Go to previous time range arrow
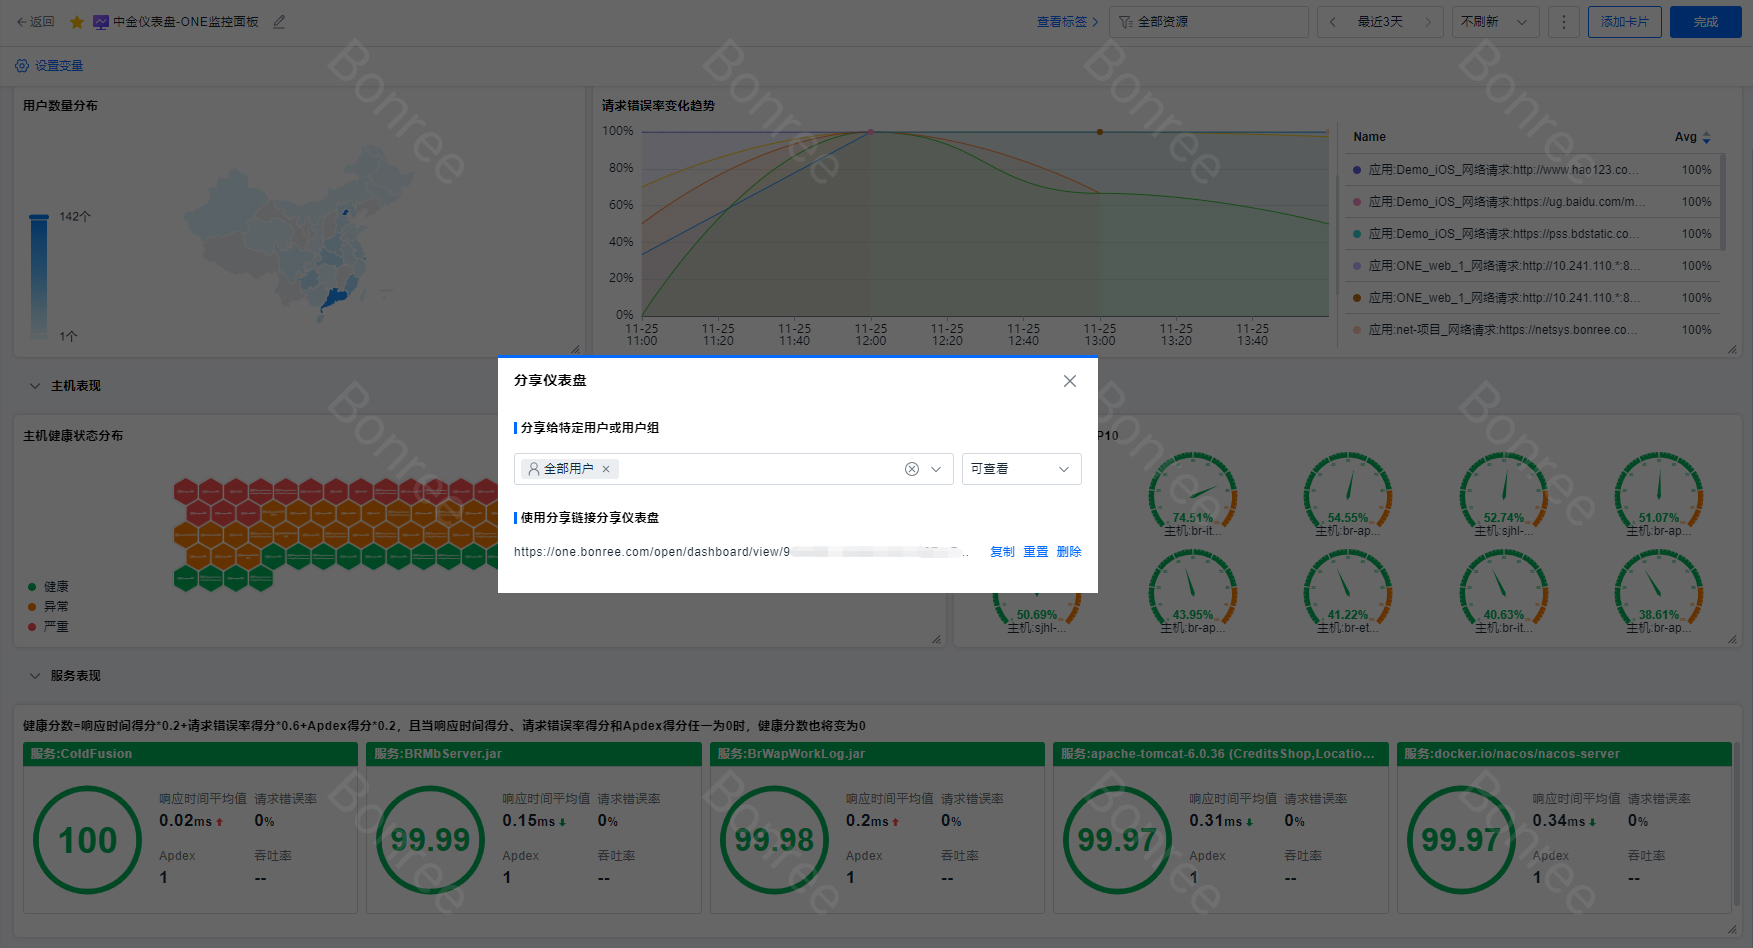 coord(1332,22)
